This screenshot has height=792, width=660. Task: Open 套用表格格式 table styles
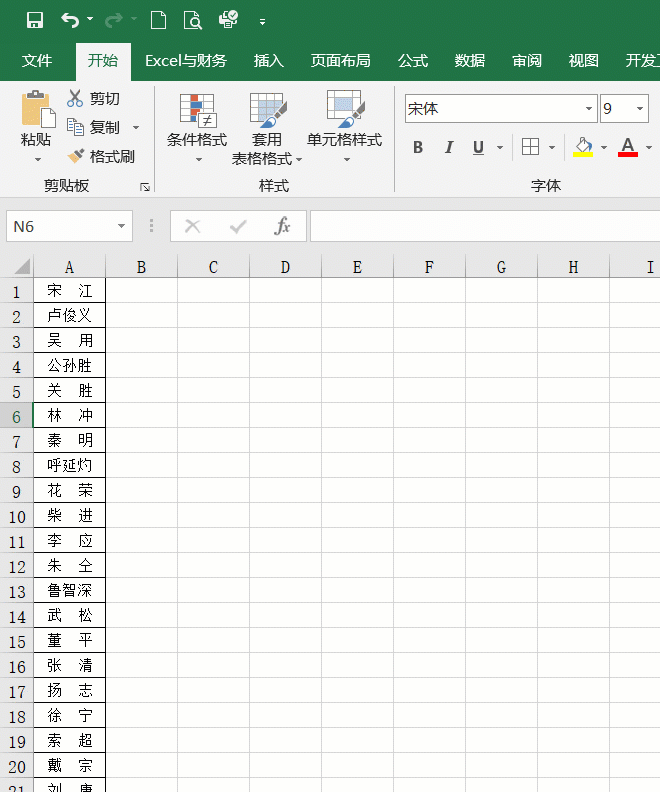pyautogui.click(x=267, y=129)
